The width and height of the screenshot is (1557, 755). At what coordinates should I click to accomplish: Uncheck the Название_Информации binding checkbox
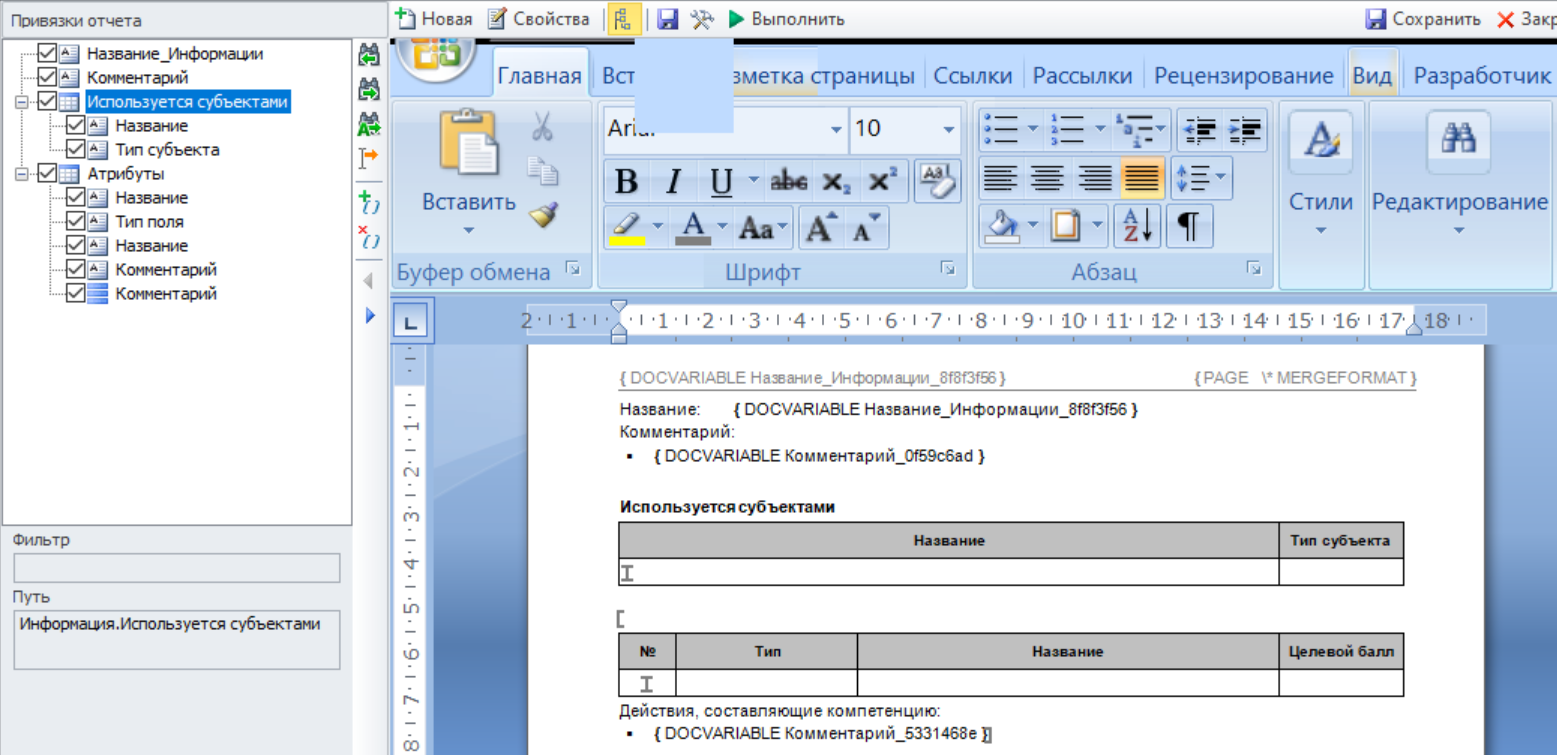tap(47, 54)
